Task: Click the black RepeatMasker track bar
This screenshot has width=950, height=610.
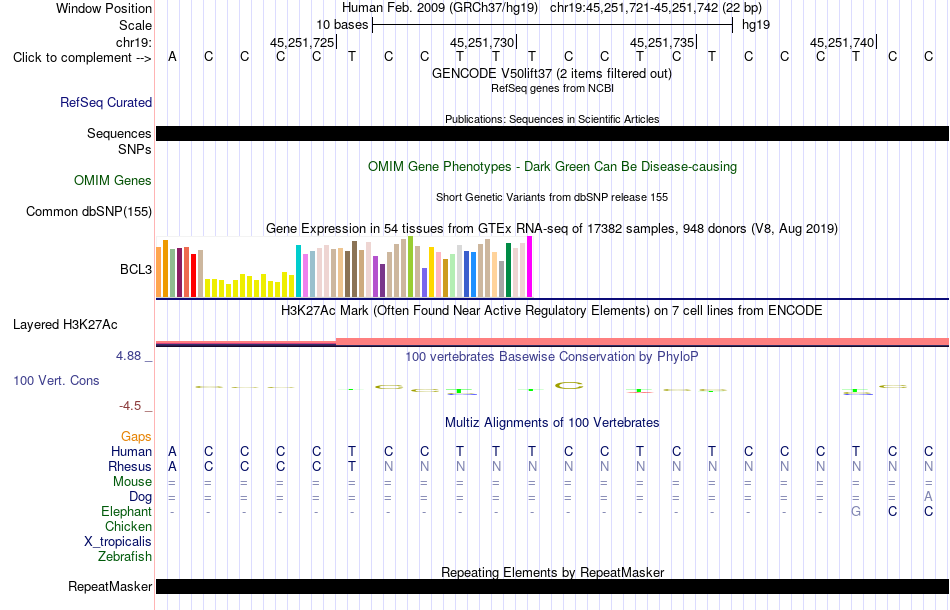Action: tap(553, 586)
